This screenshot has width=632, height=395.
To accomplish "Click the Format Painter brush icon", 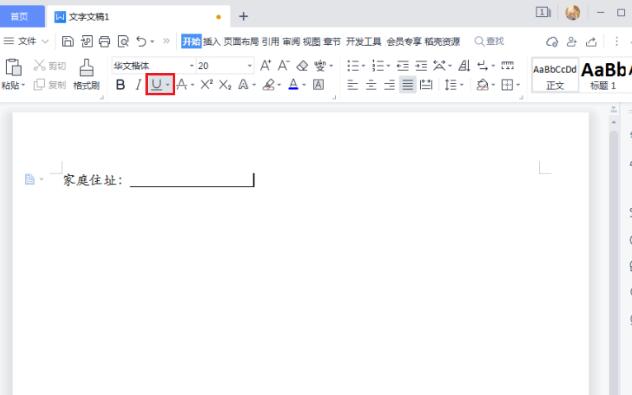I will click(86, 68).
